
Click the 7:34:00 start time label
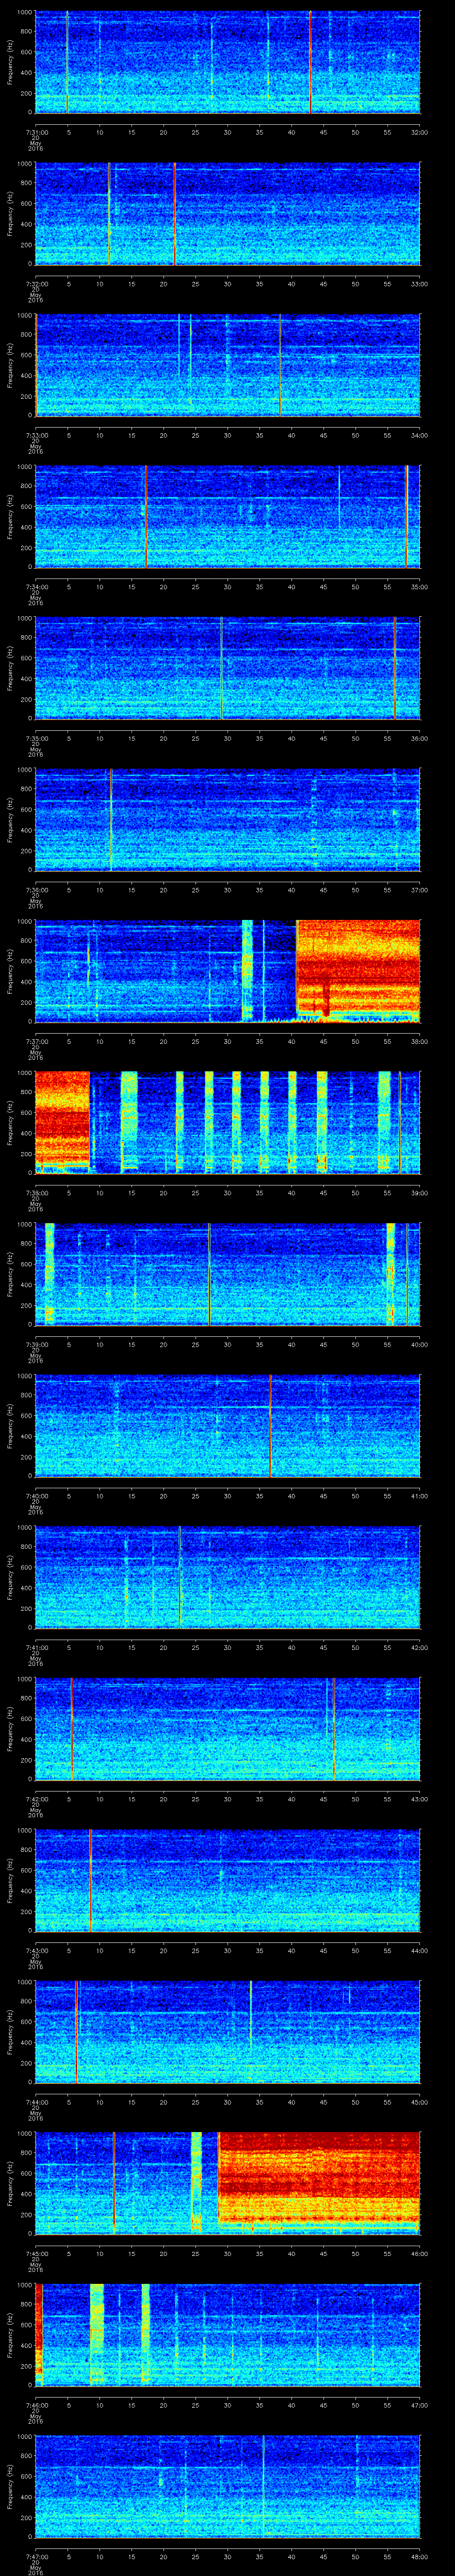pyautogui.click(x=36, y=587)
